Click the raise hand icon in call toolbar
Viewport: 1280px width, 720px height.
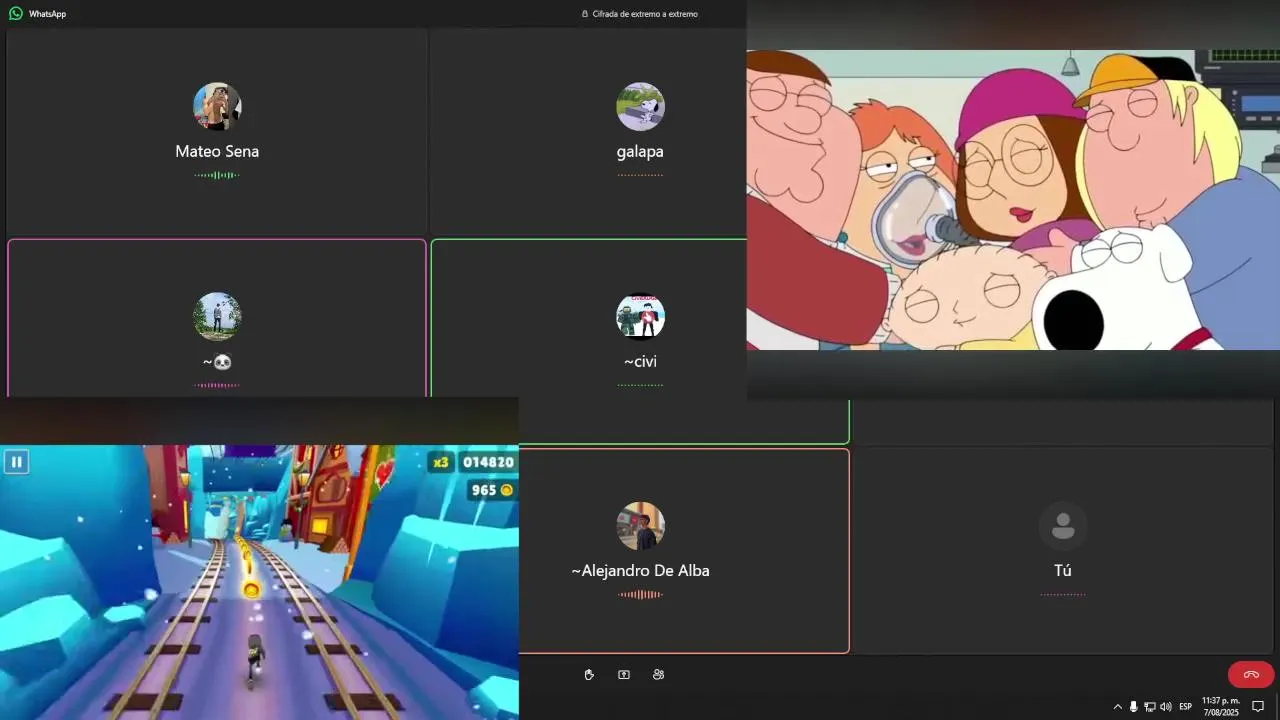(x=589, y=675)
